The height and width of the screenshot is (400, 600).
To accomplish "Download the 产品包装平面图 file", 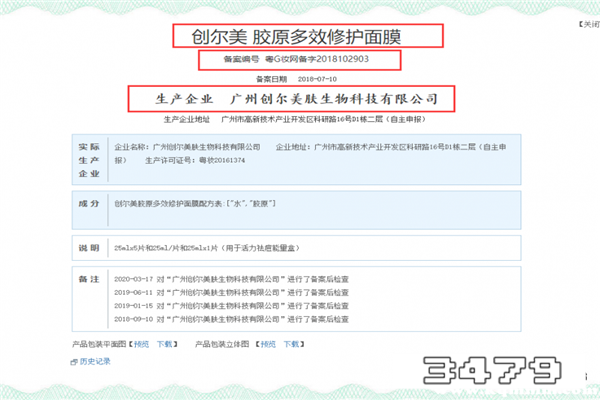I will [166, 343].
